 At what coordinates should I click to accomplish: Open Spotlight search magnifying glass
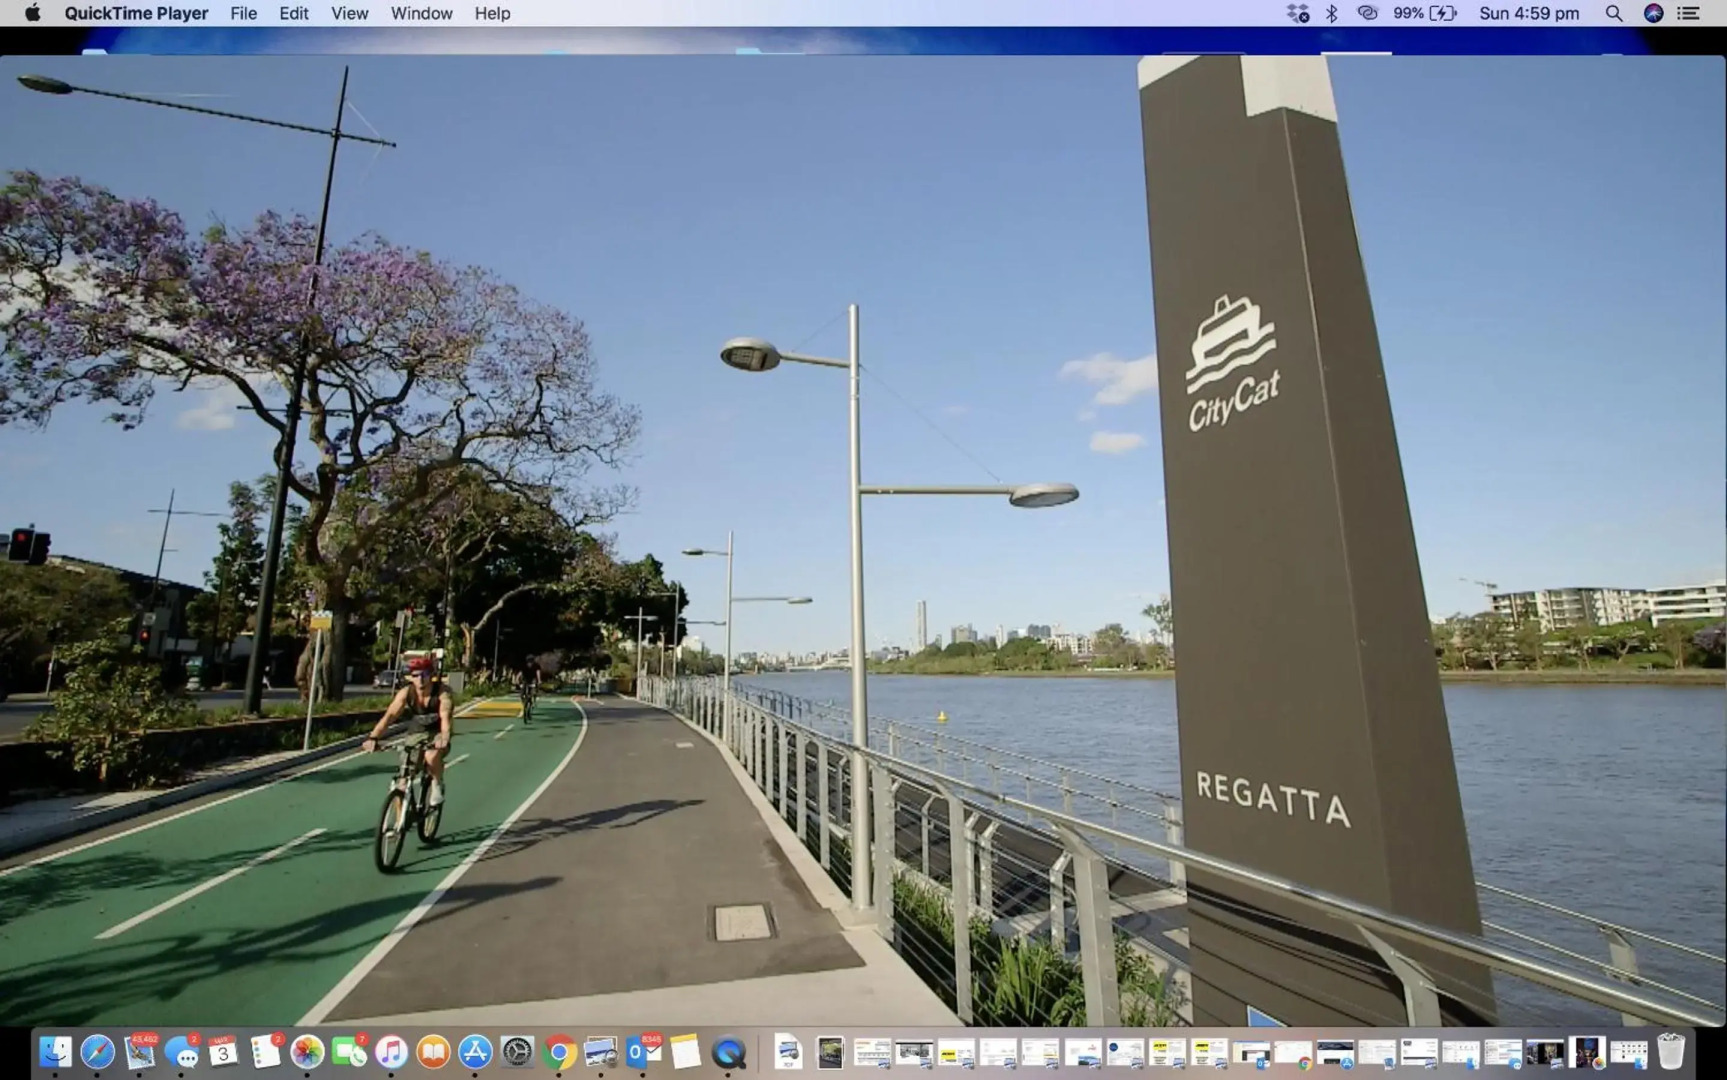pyautogui.click(x=1614, y=13)
